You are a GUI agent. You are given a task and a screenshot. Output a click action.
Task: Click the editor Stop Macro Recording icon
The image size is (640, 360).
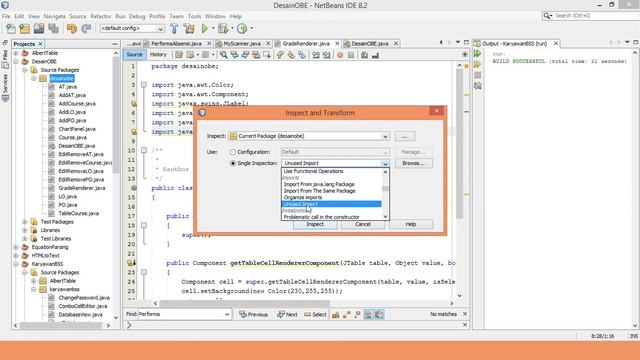tap(351, 55)
